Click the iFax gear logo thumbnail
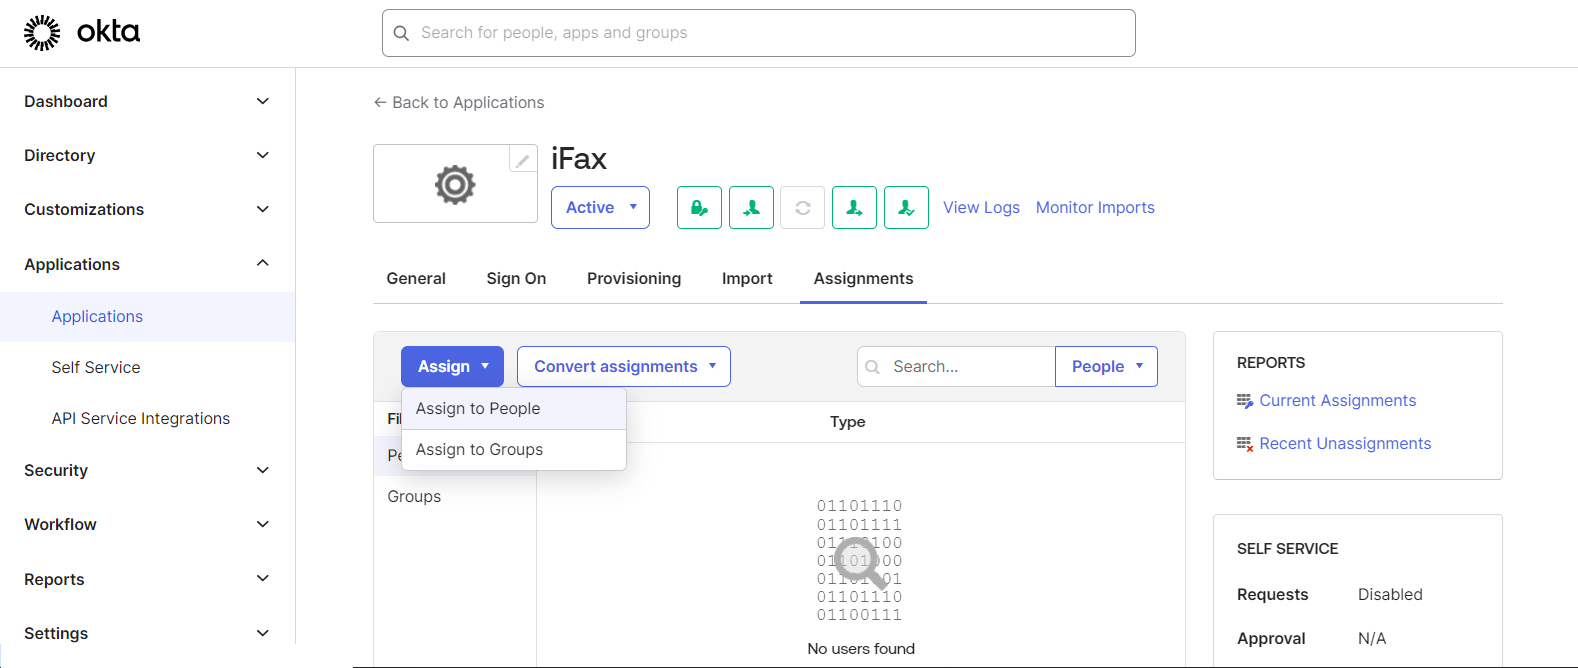This screenshot has height=668, width=1578. [455, 184]
